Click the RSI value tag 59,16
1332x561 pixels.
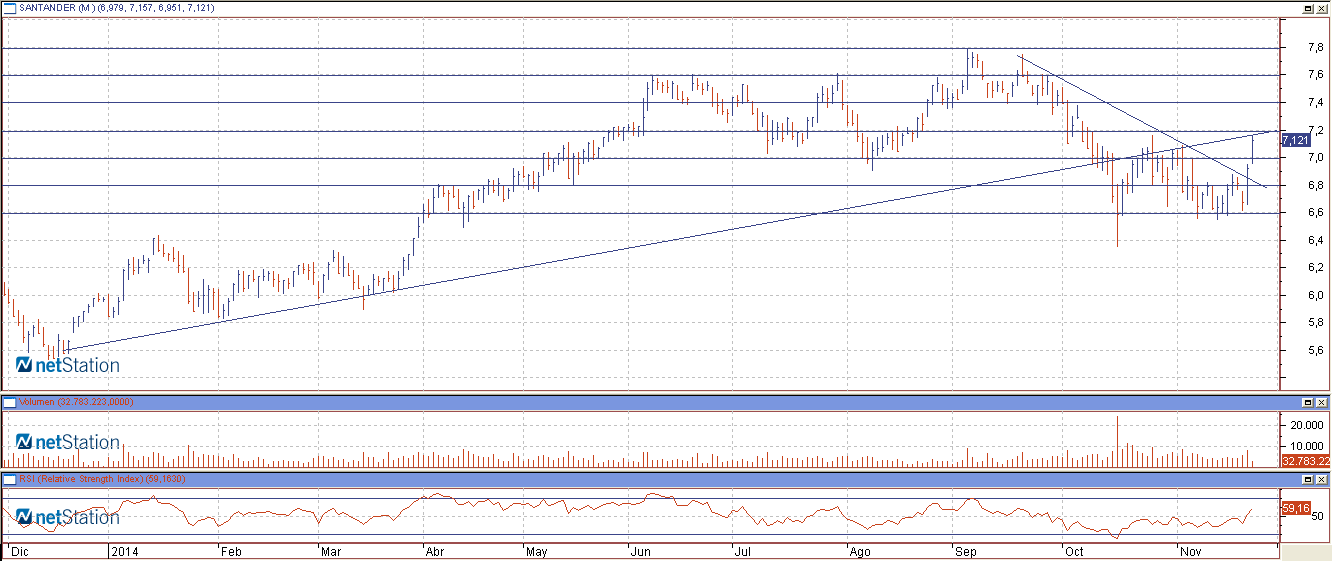point(1296,508)
